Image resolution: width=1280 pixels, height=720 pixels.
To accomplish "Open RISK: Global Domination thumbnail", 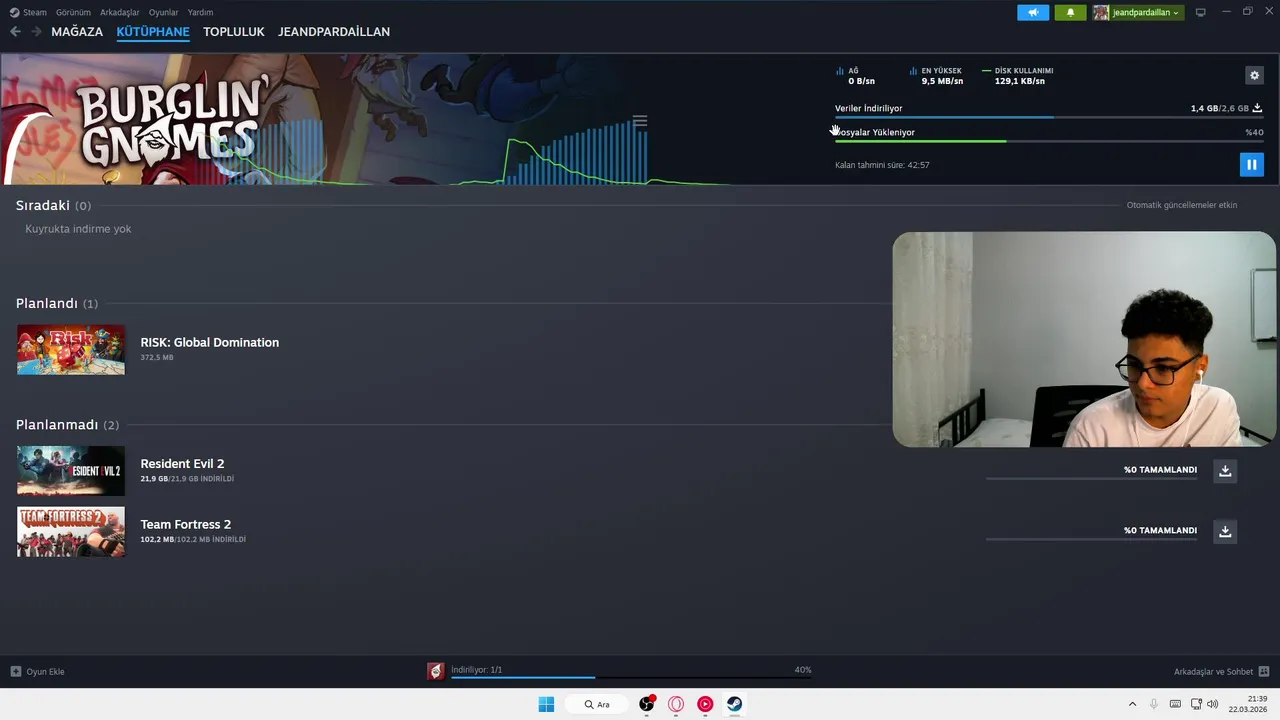I will tap(71, 350).
